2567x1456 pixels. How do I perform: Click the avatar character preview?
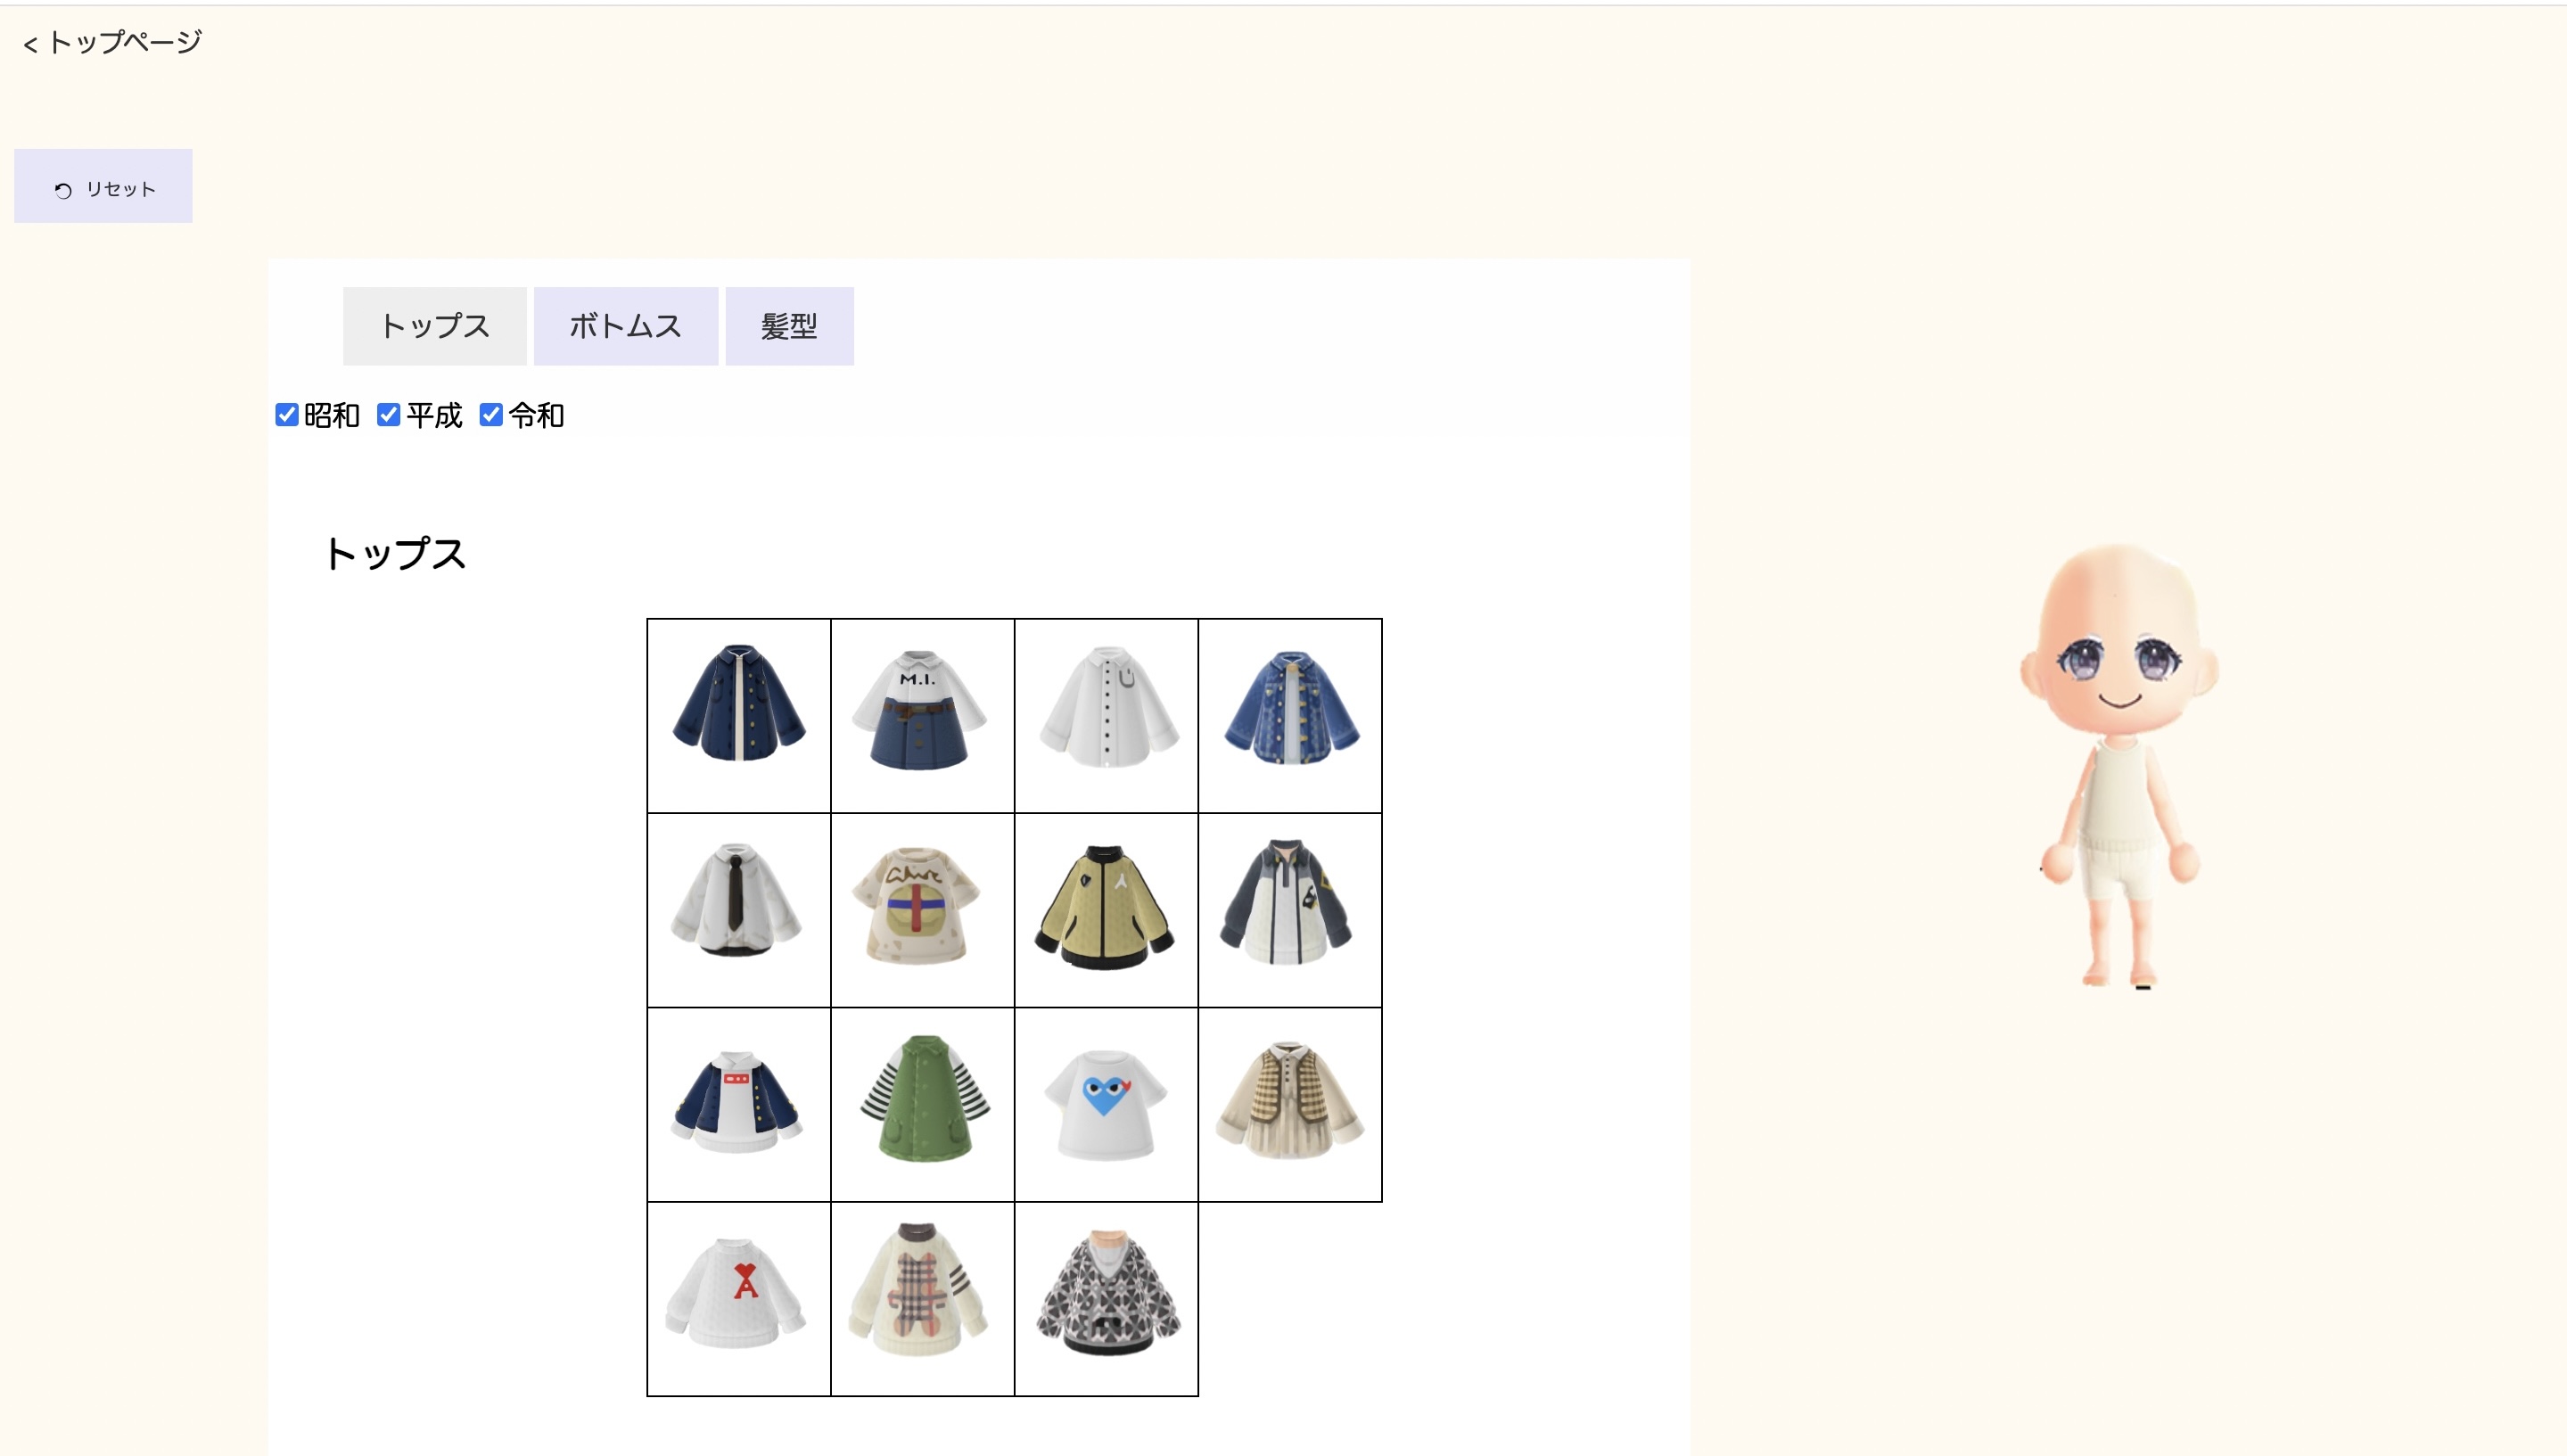2118,765
